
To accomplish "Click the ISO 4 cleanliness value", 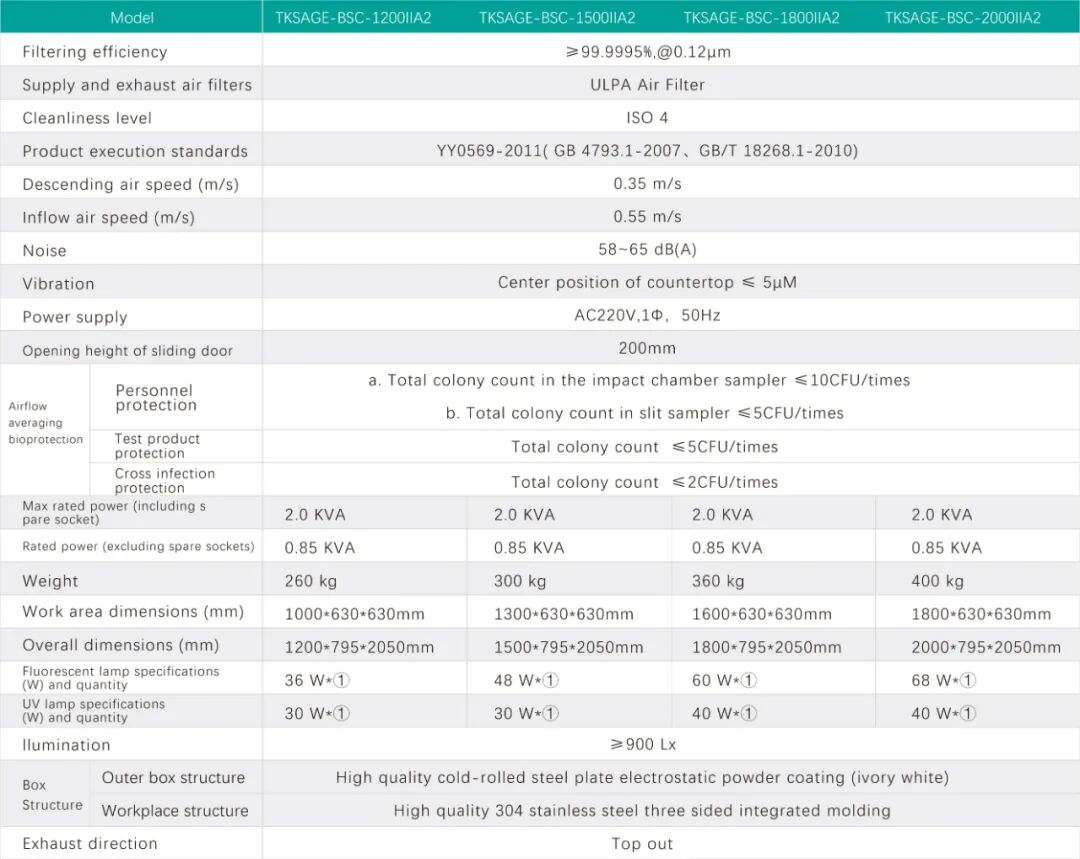I will (647, 118).
